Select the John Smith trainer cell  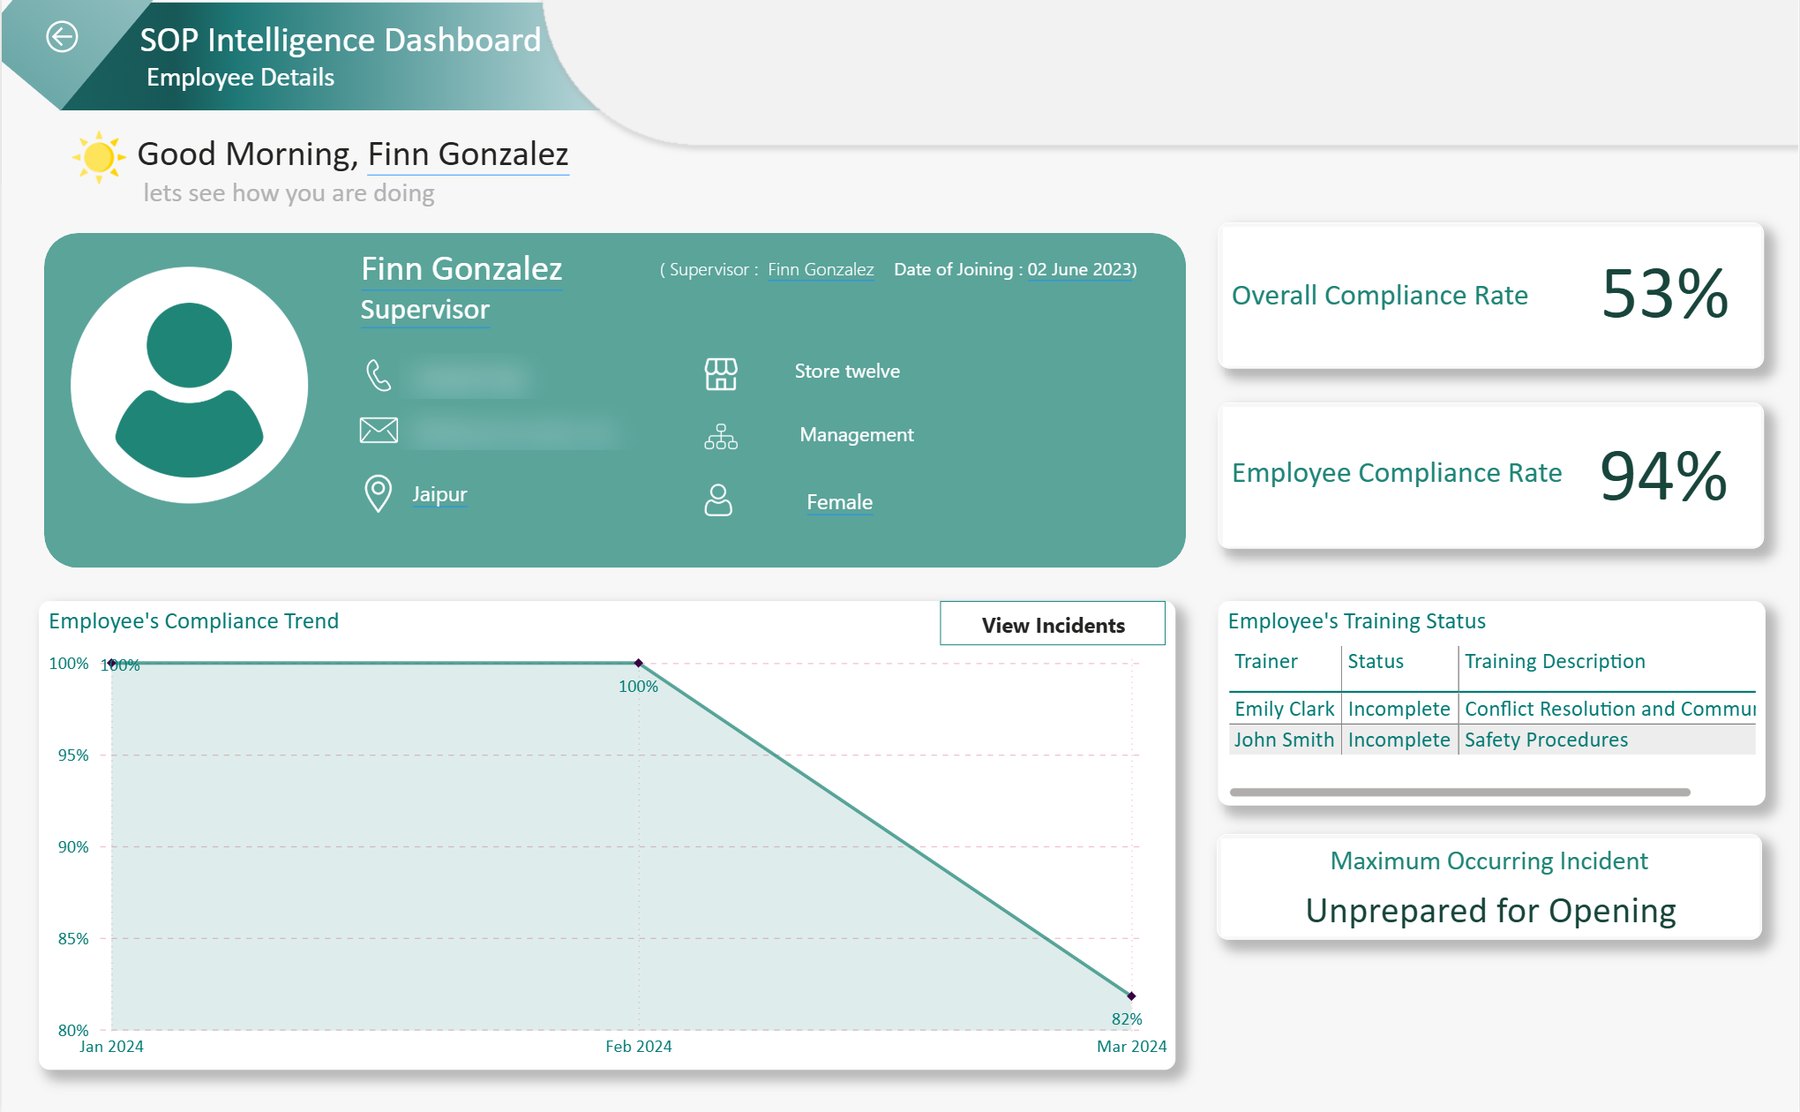coord(1284,740)
